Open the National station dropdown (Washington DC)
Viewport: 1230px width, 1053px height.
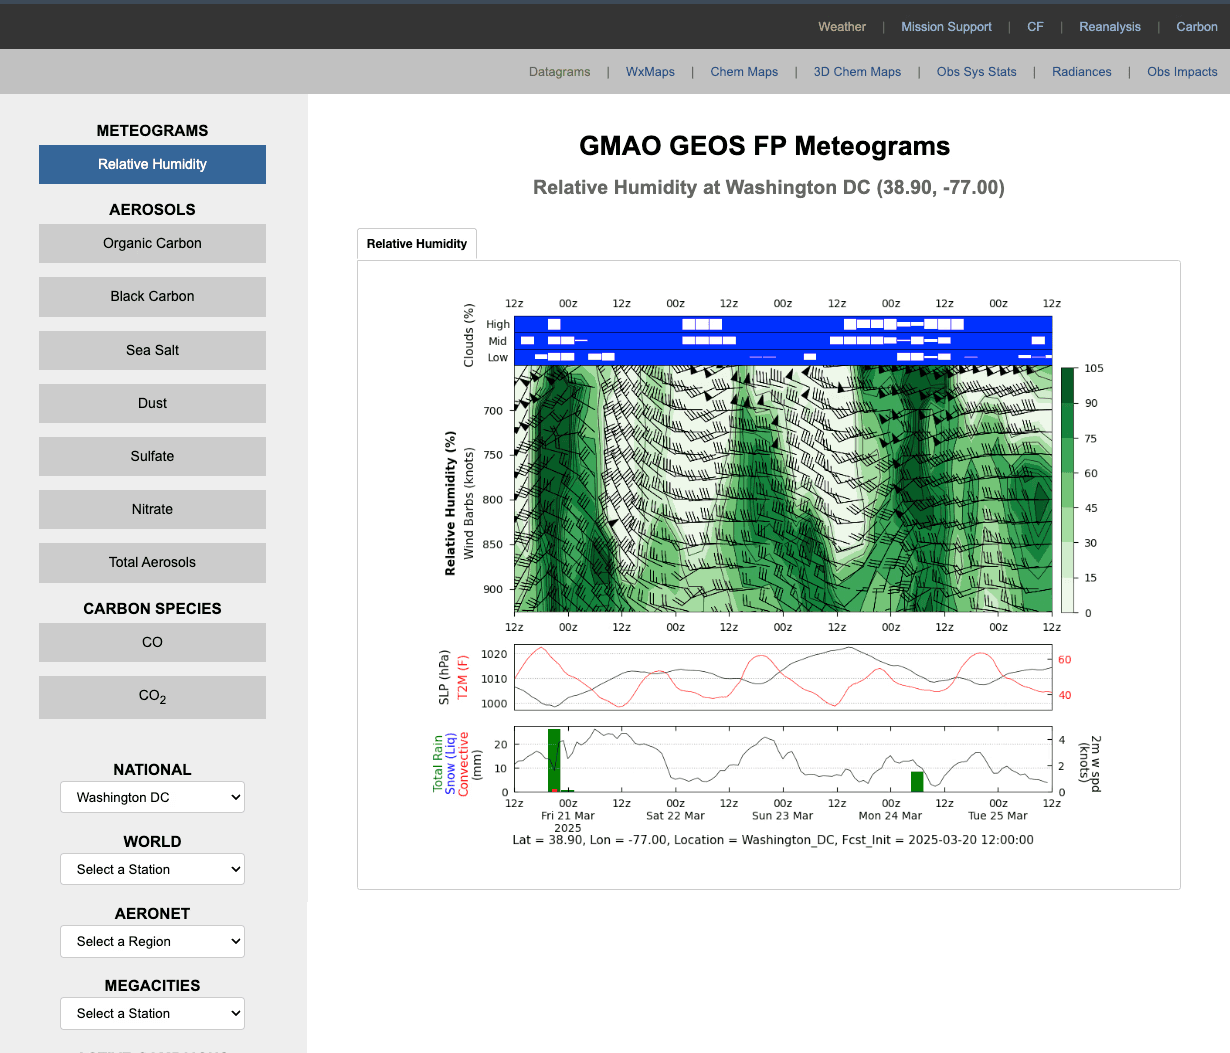click(x=152, y=797)
